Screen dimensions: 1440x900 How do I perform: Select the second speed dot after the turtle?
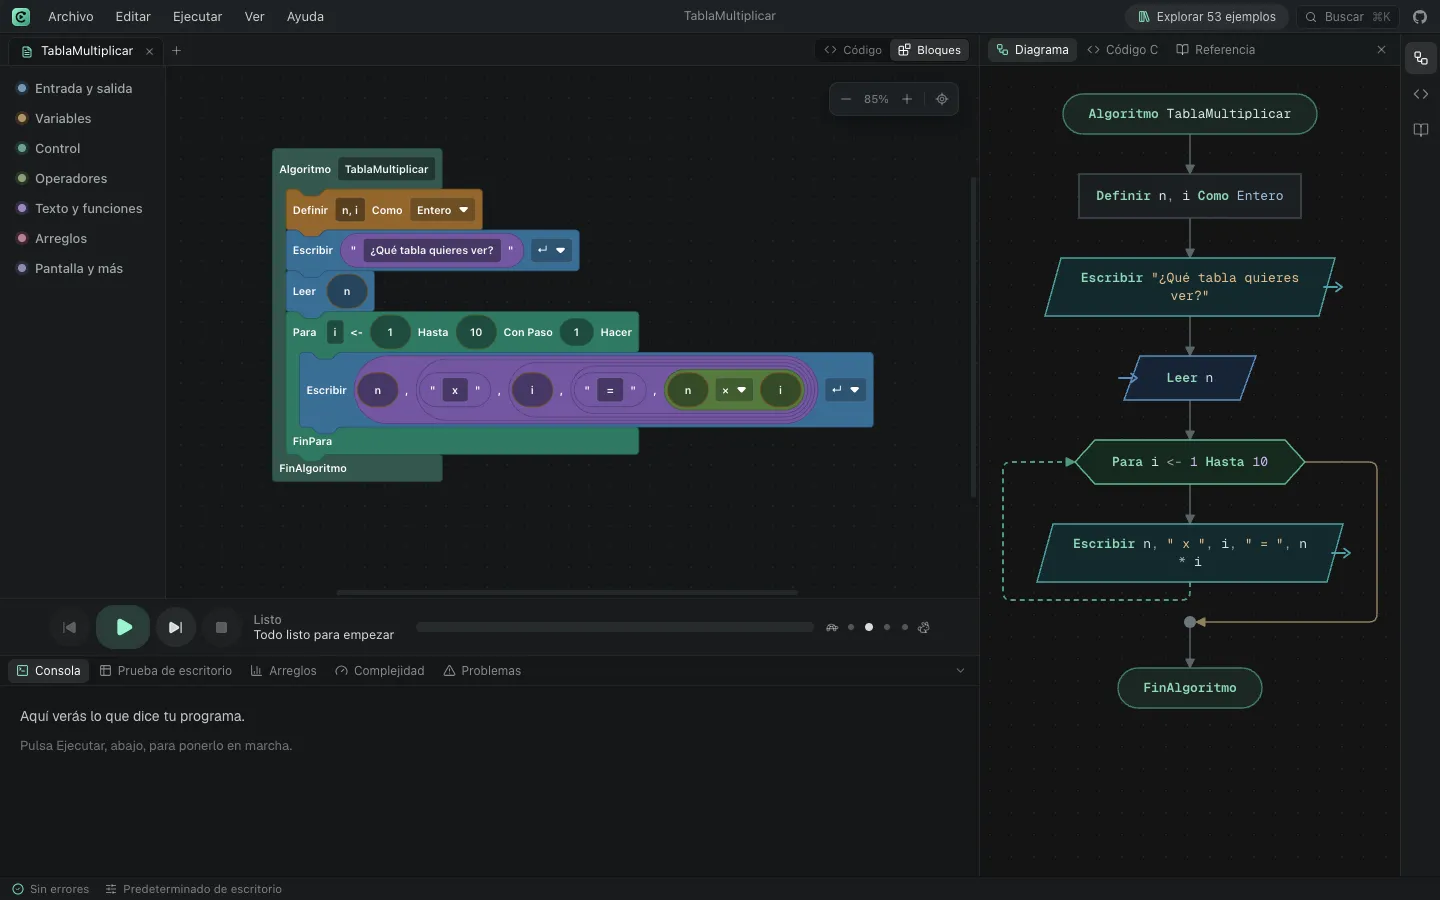pyautogui.click(x=869, y=628)
